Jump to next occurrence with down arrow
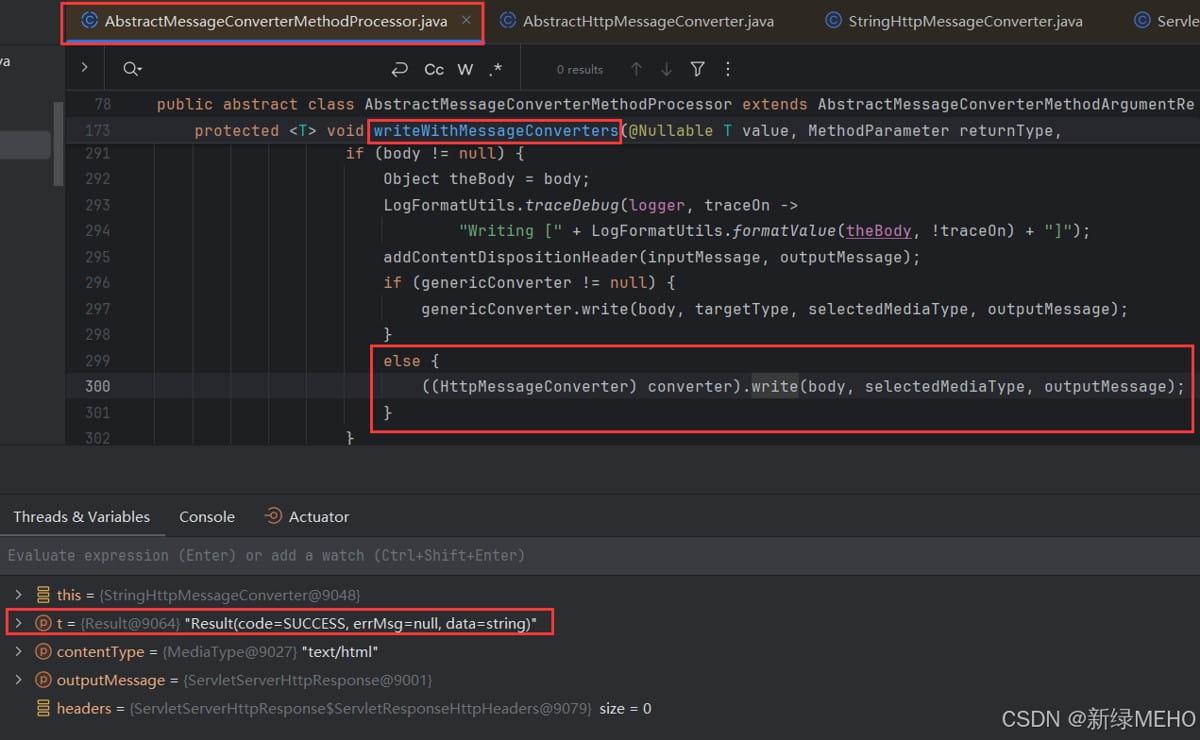 [x=666, y=69]
